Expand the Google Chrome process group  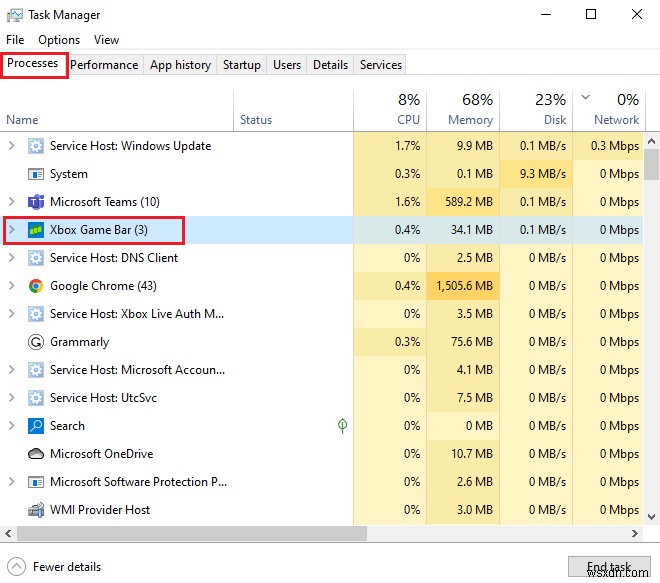tap(12, 286)
